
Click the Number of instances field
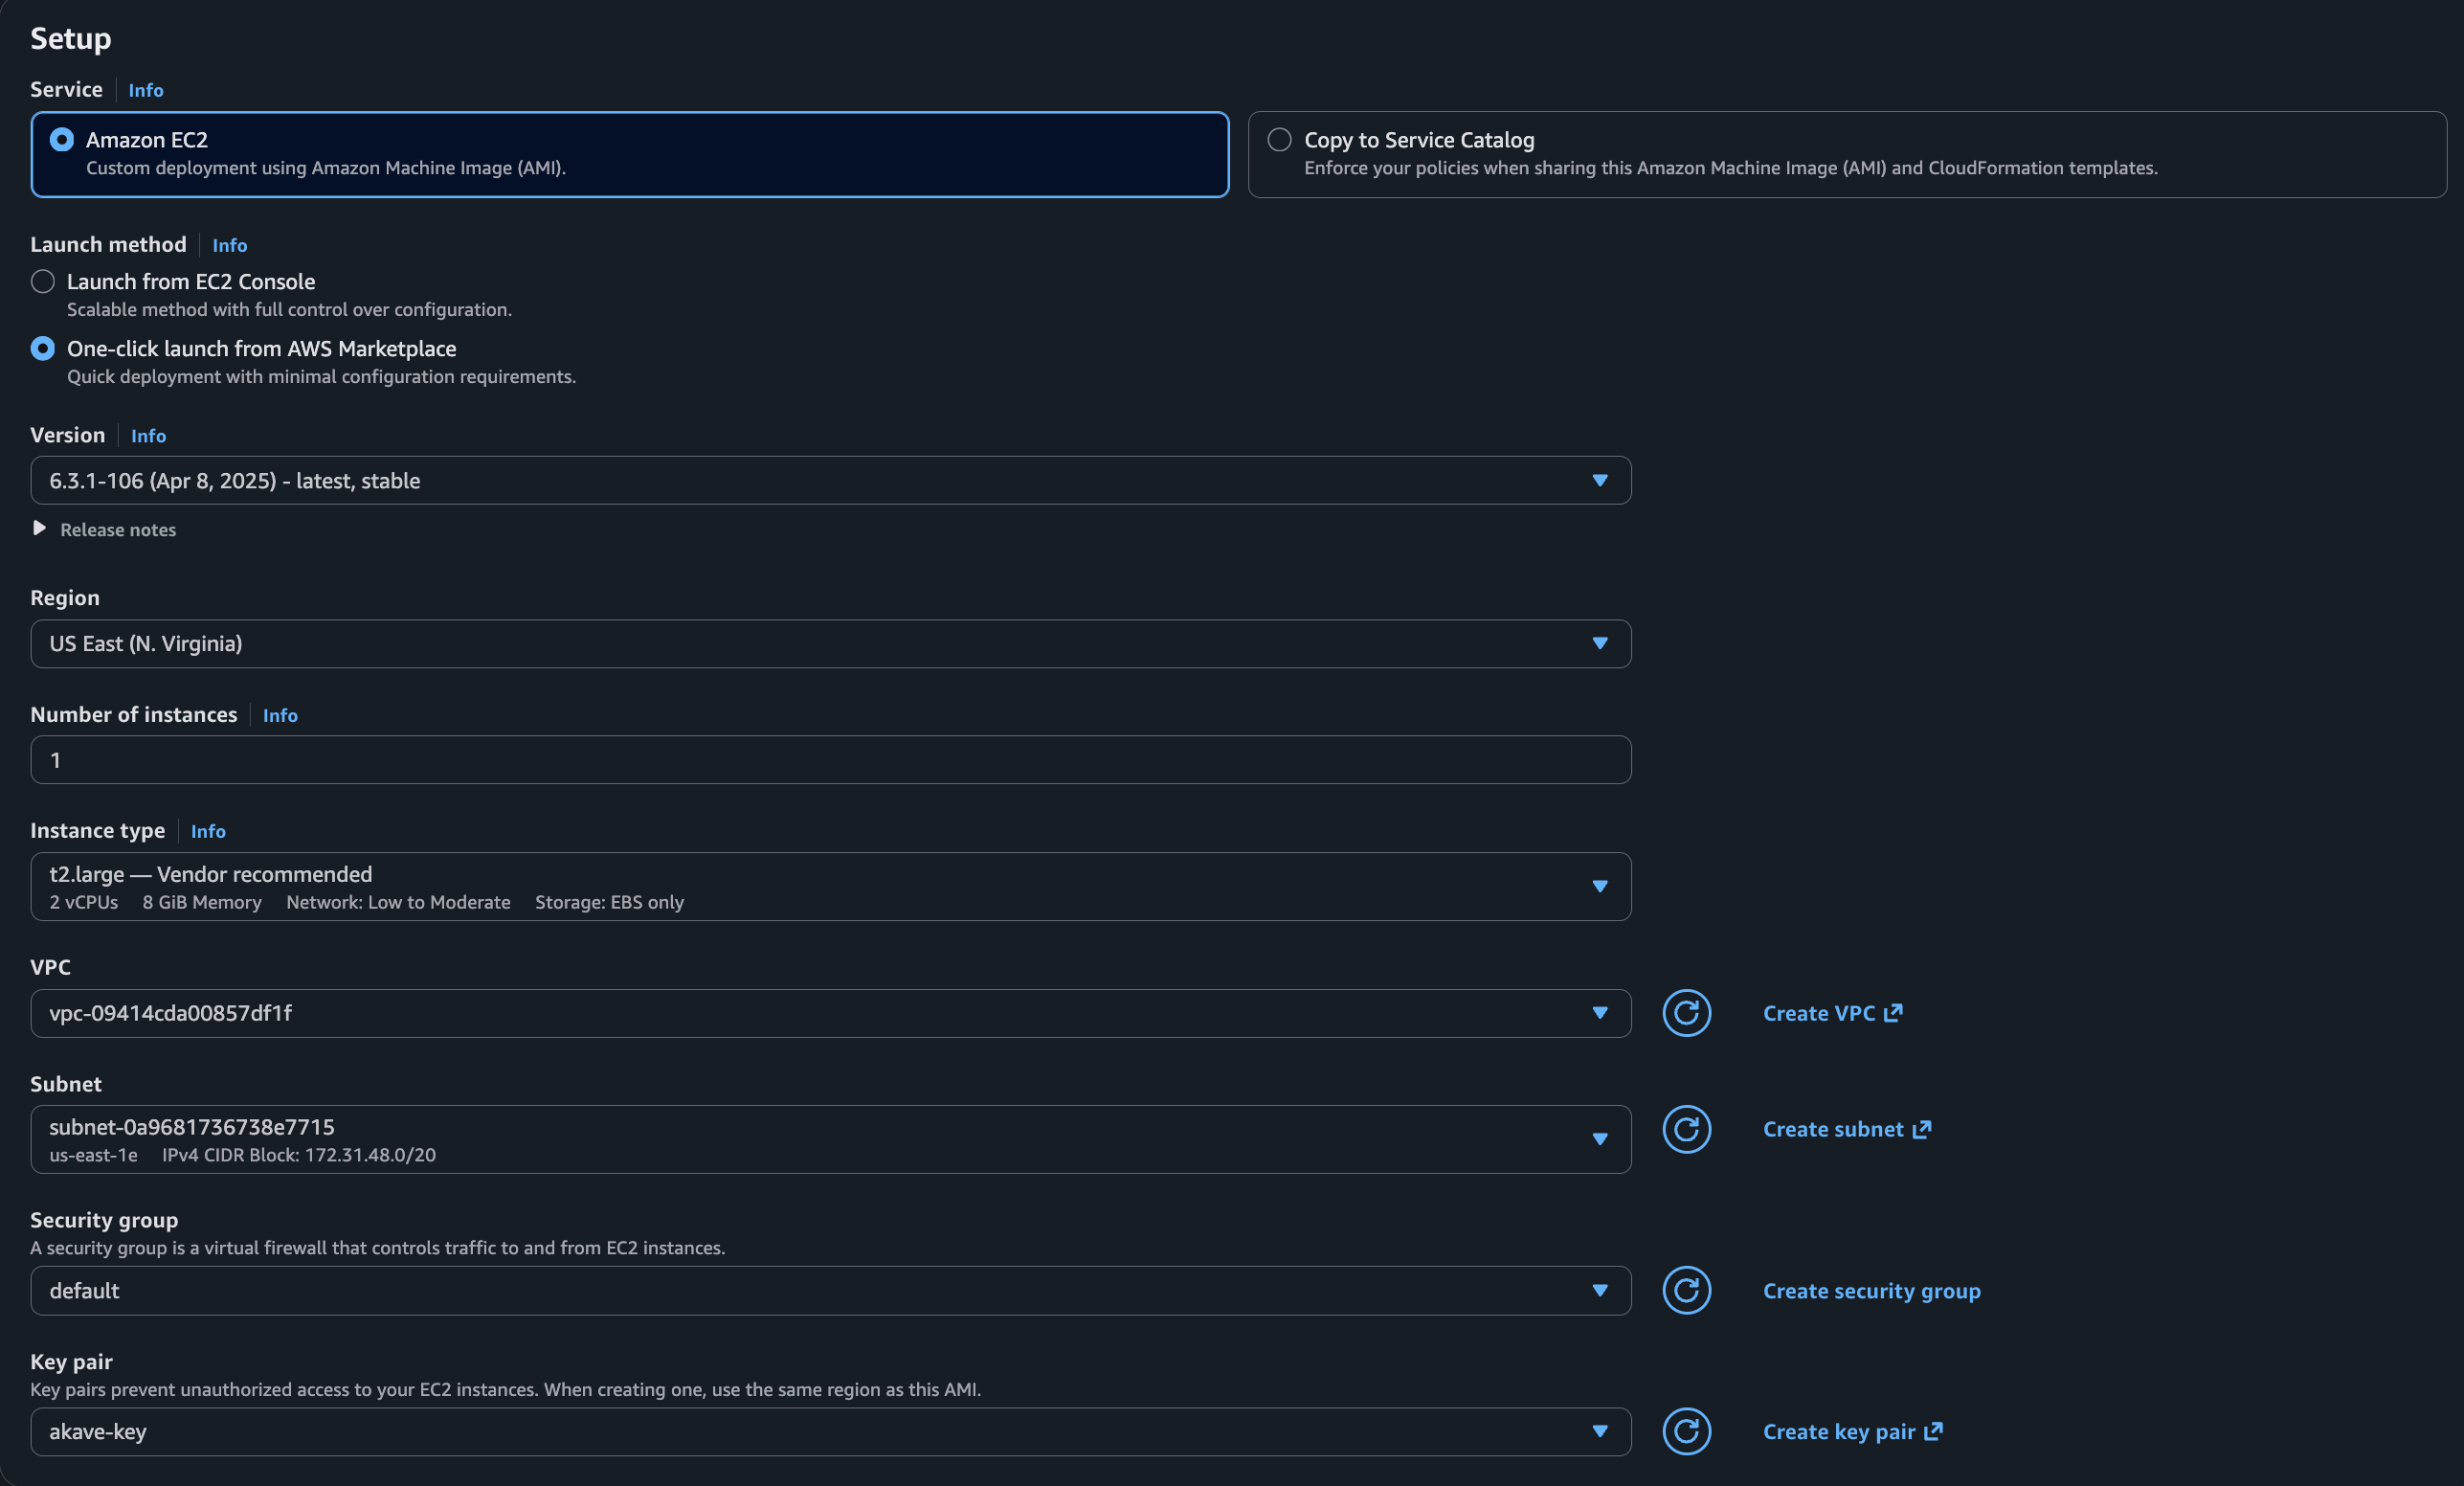tap(830, 760)
